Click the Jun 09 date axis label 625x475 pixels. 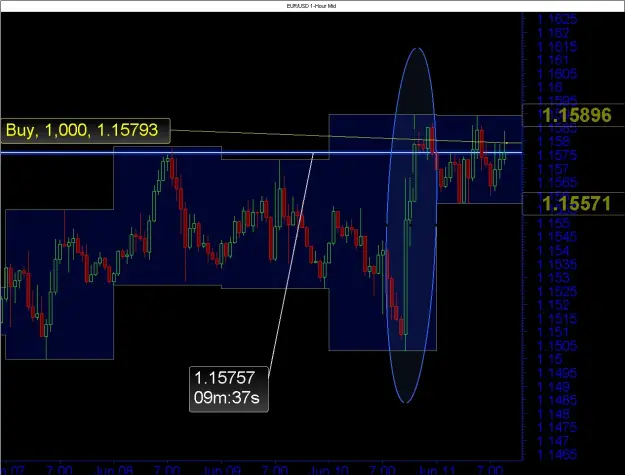click(221, 470)
